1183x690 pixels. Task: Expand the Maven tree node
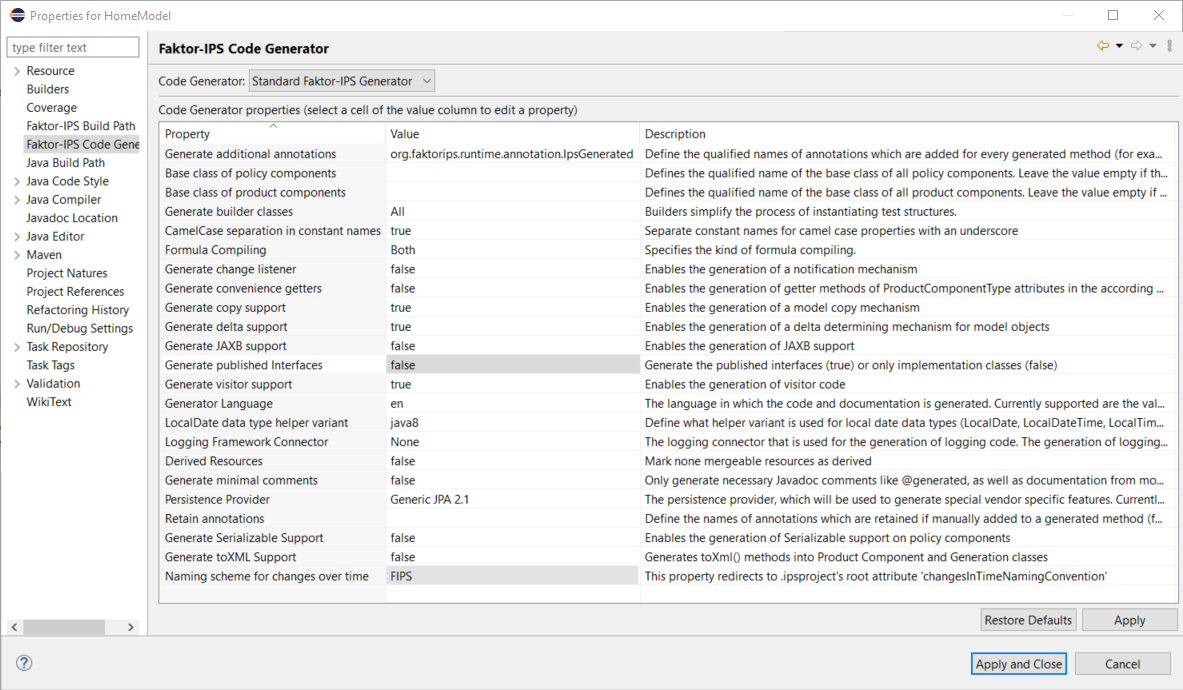(17, 255)
